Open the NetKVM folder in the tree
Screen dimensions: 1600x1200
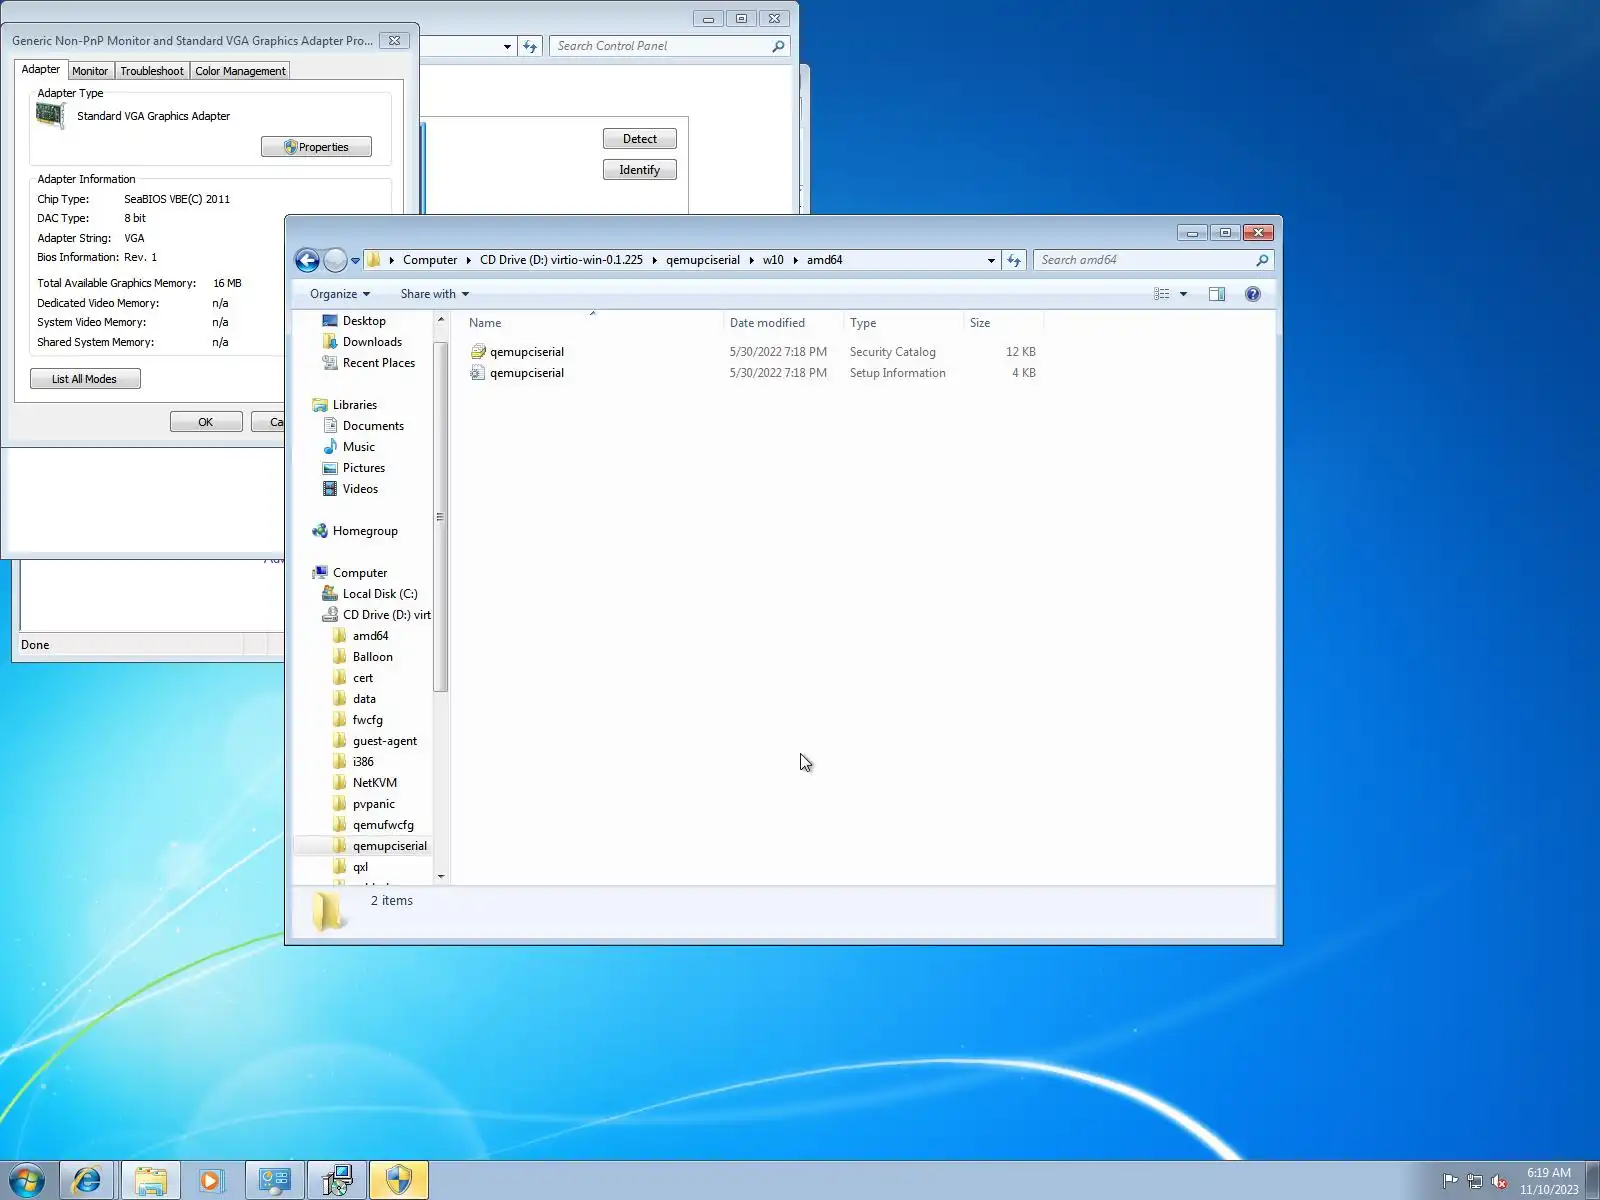pyautogui.click(x=365, y=783)
